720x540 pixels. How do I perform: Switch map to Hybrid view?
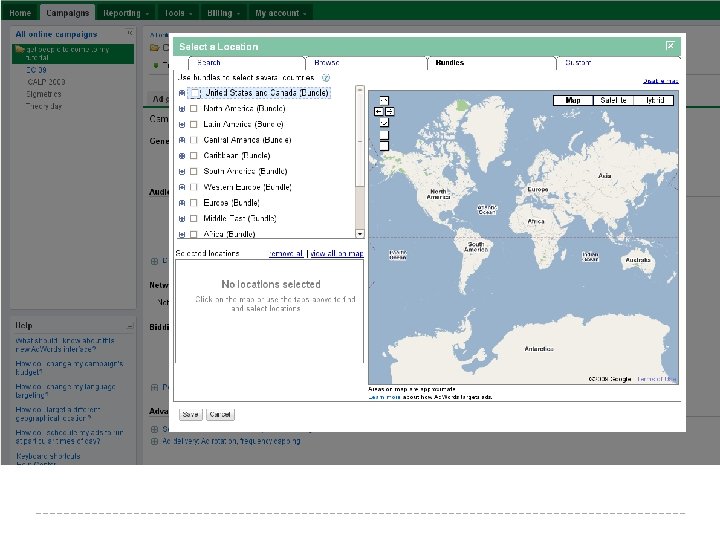653,100
